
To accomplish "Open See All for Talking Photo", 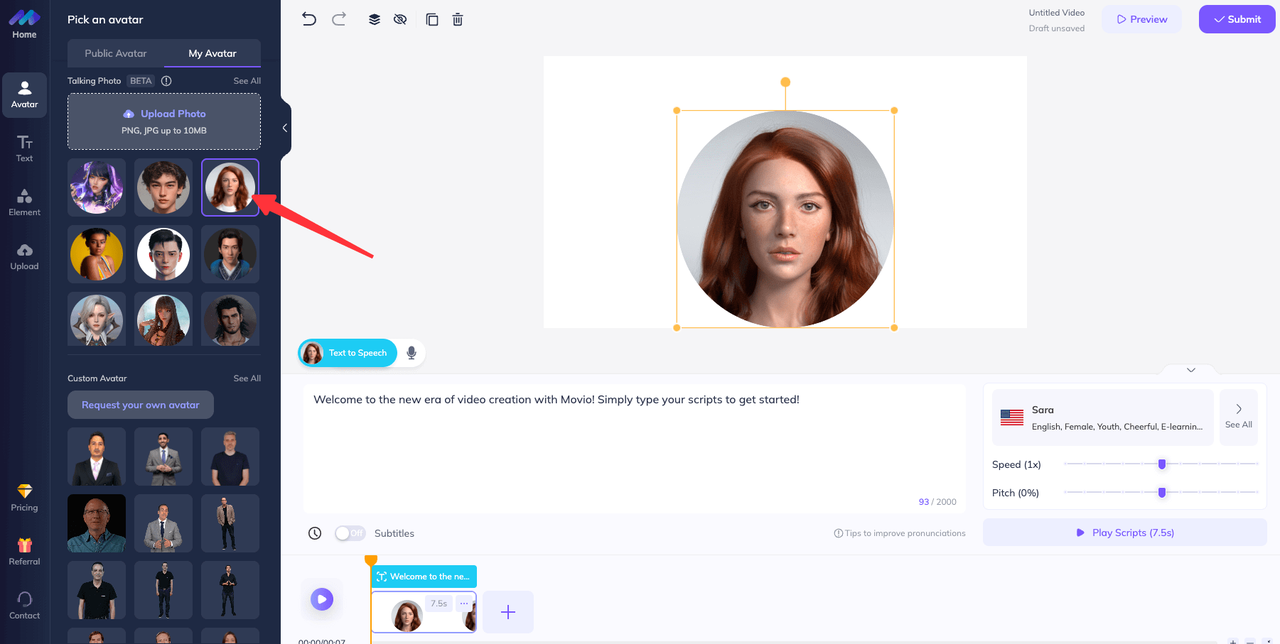I will pos(247,81).
